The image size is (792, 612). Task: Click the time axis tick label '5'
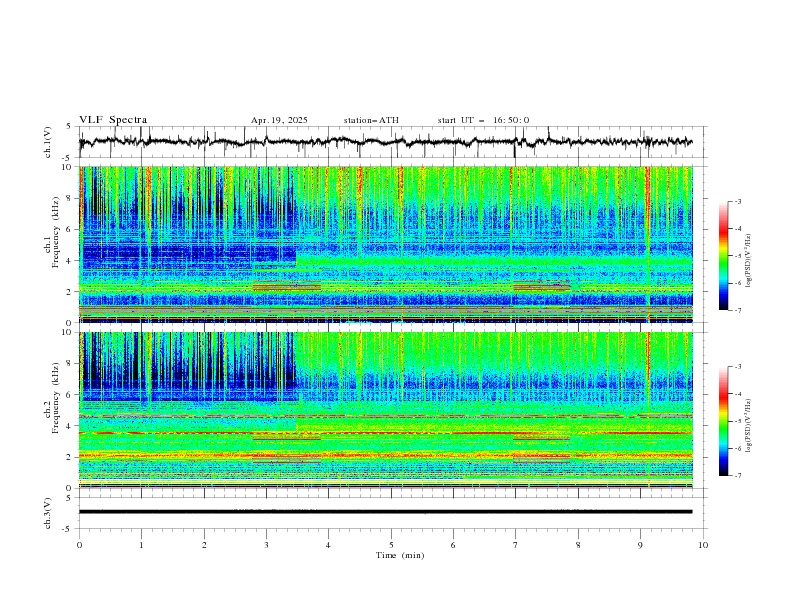coord(391,545)
